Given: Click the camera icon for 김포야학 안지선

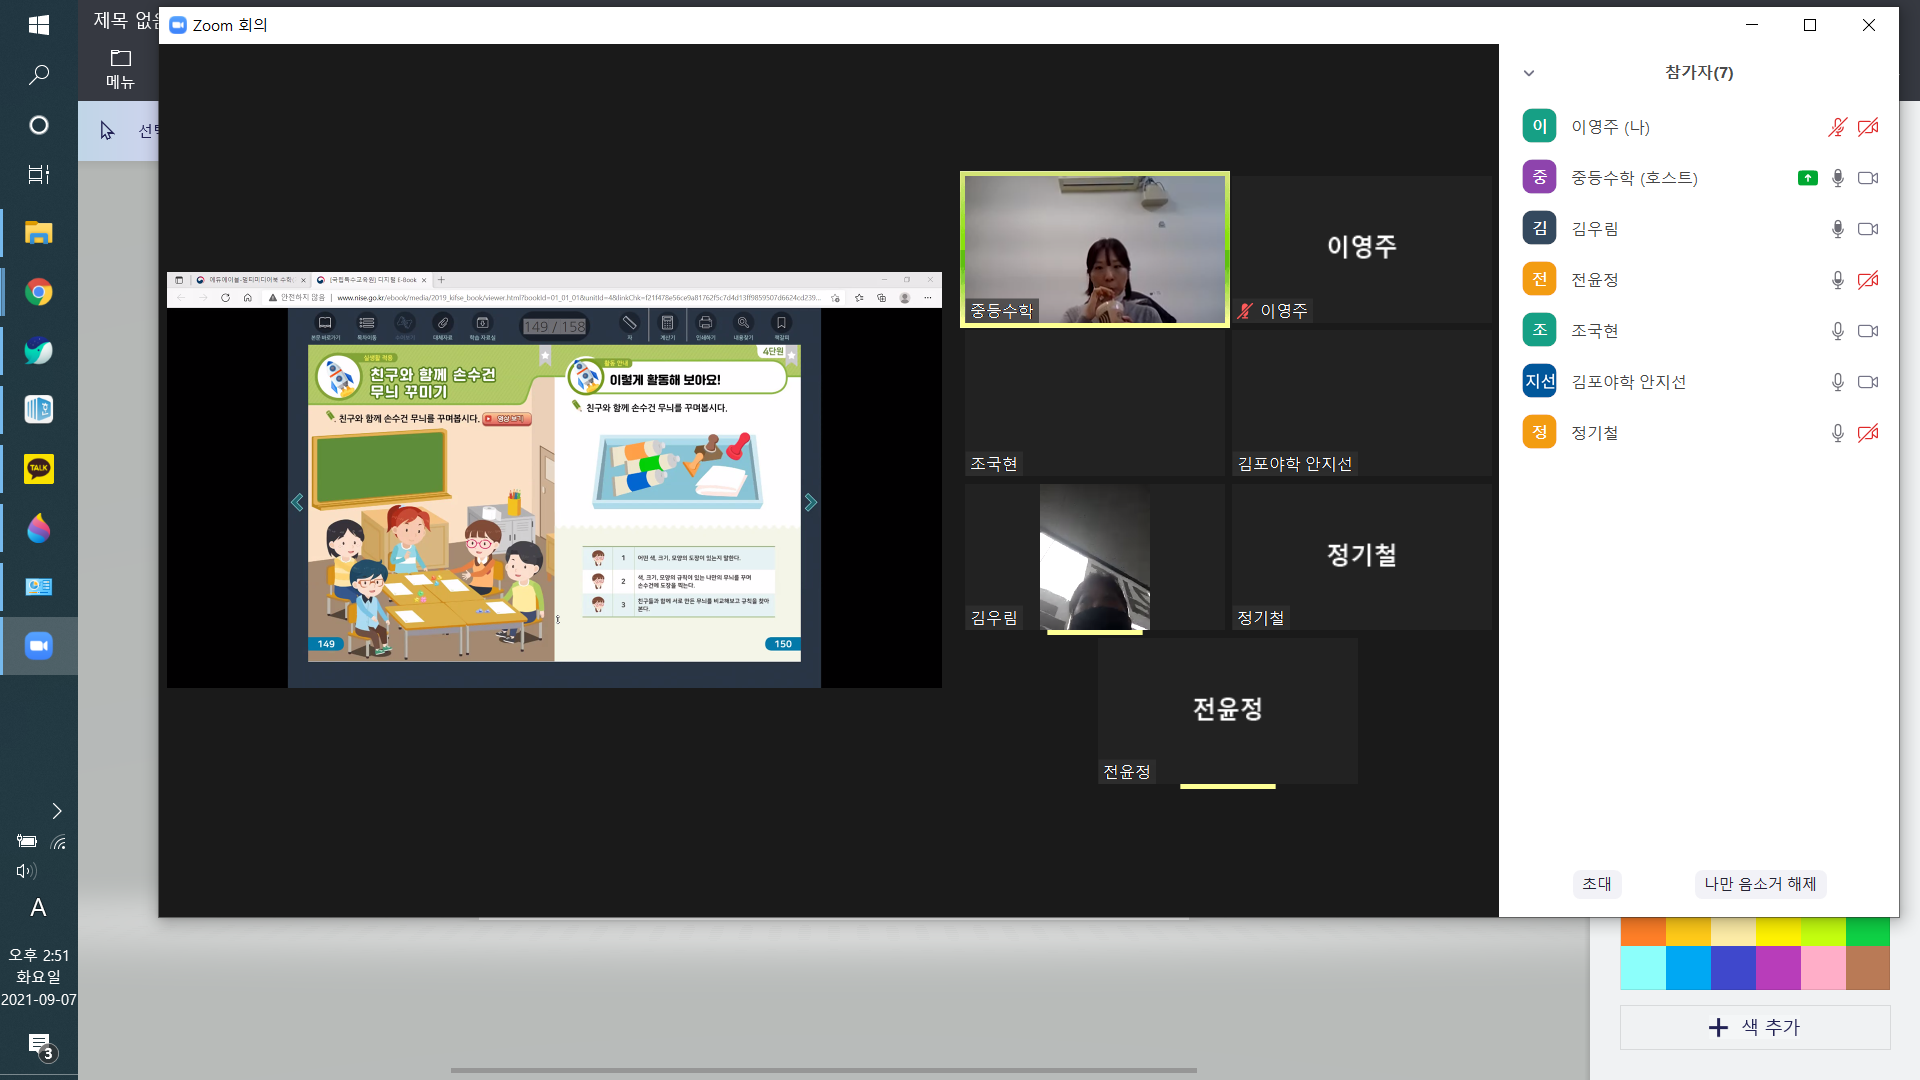Looking at the screenshot, I should [1868, 382].
